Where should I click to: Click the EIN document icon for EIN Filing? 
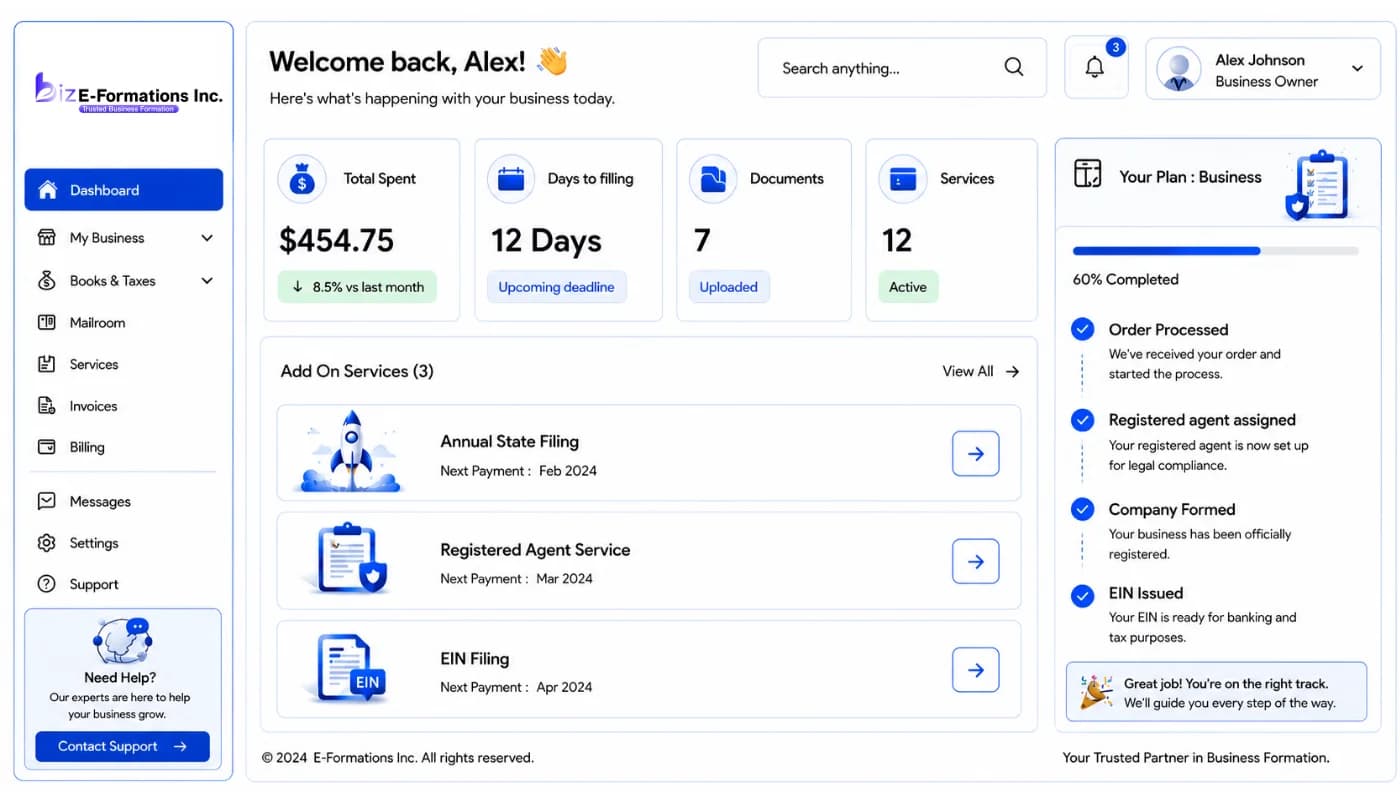pos(349,668)
